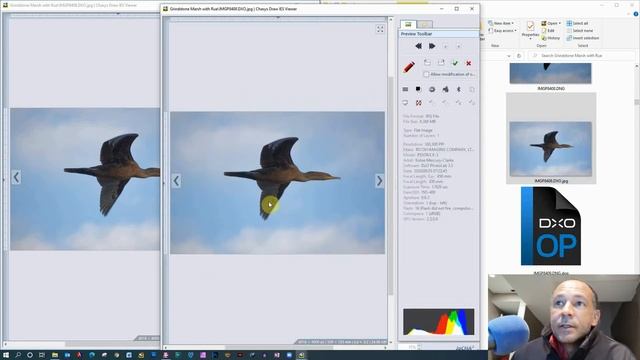The image size is (640, 360).
Task: Select the red pencil edit tool
Action: pyautogui.click(x=409, y=67)
